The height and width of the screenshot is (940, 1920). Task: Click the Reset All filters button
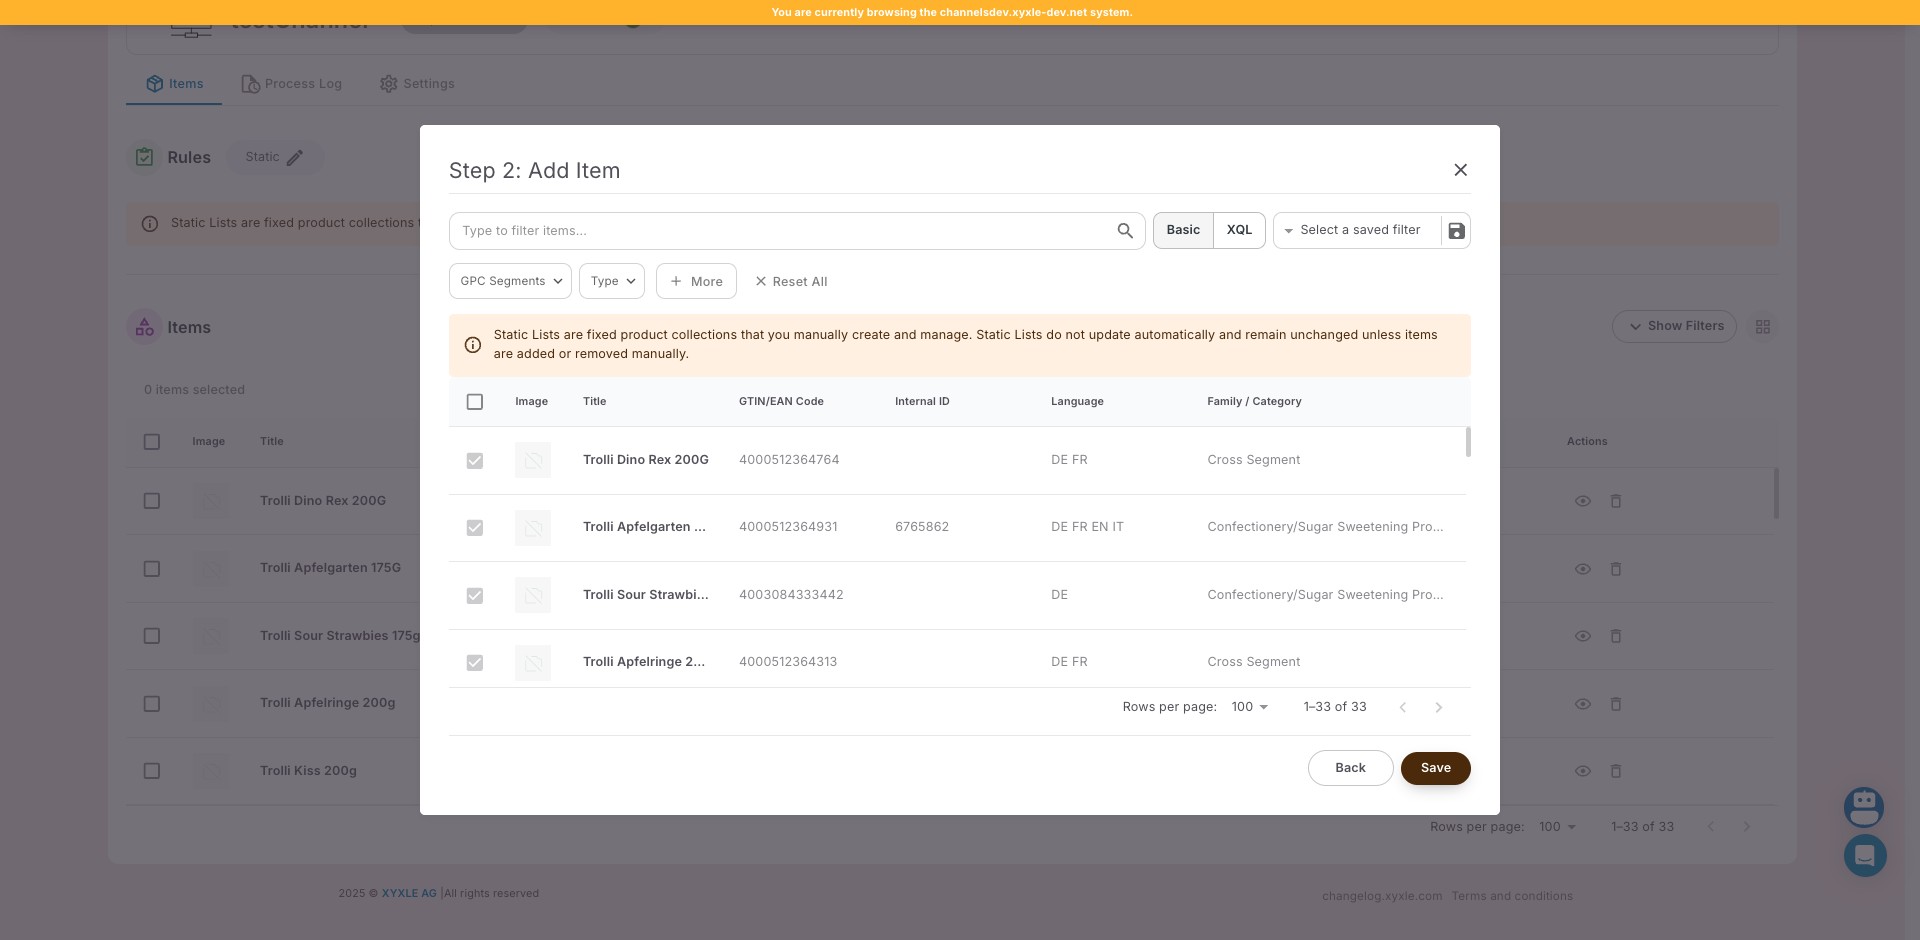[791, 282]
